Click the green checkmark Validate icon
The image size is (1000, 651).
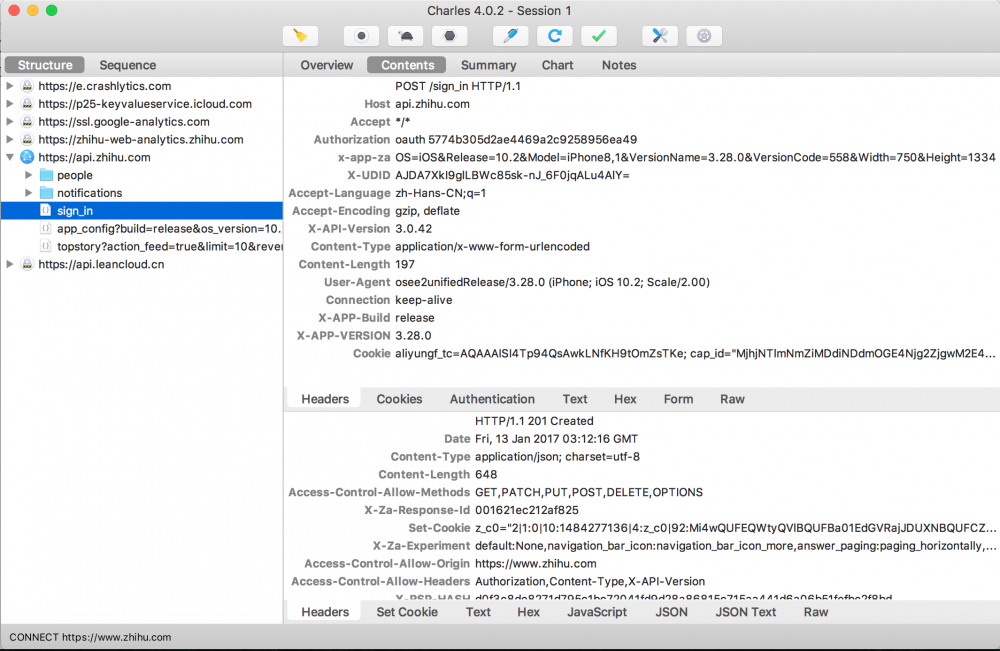pos(598,36)
